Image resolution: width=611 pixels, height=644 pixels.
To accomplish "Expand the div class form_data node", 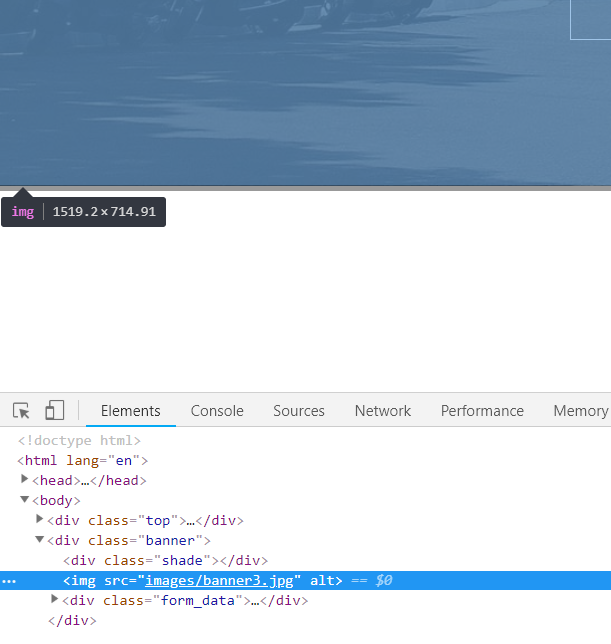I will [x=54, y=599].
